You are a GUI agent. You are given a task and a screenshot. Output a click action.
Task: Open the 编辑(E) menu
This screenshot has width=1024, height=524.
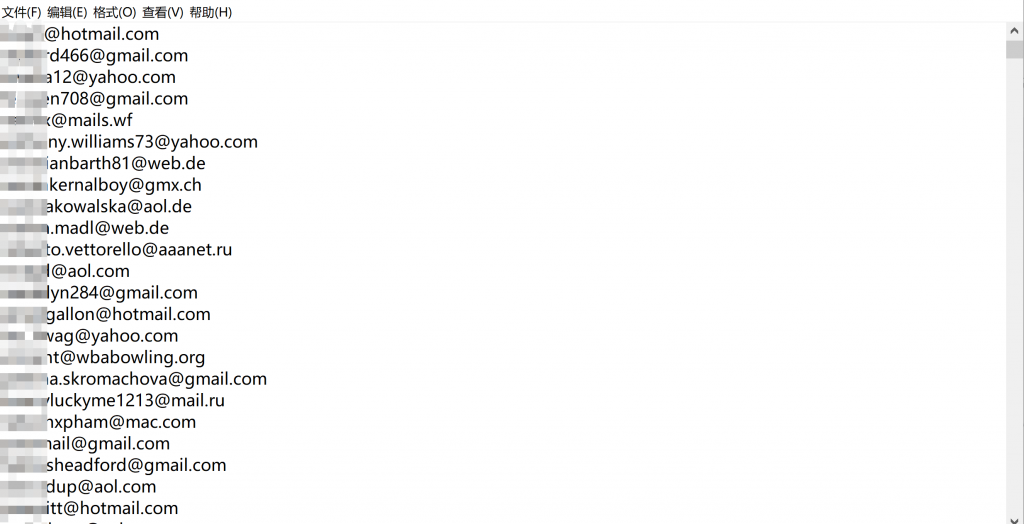tap(67, 12)
